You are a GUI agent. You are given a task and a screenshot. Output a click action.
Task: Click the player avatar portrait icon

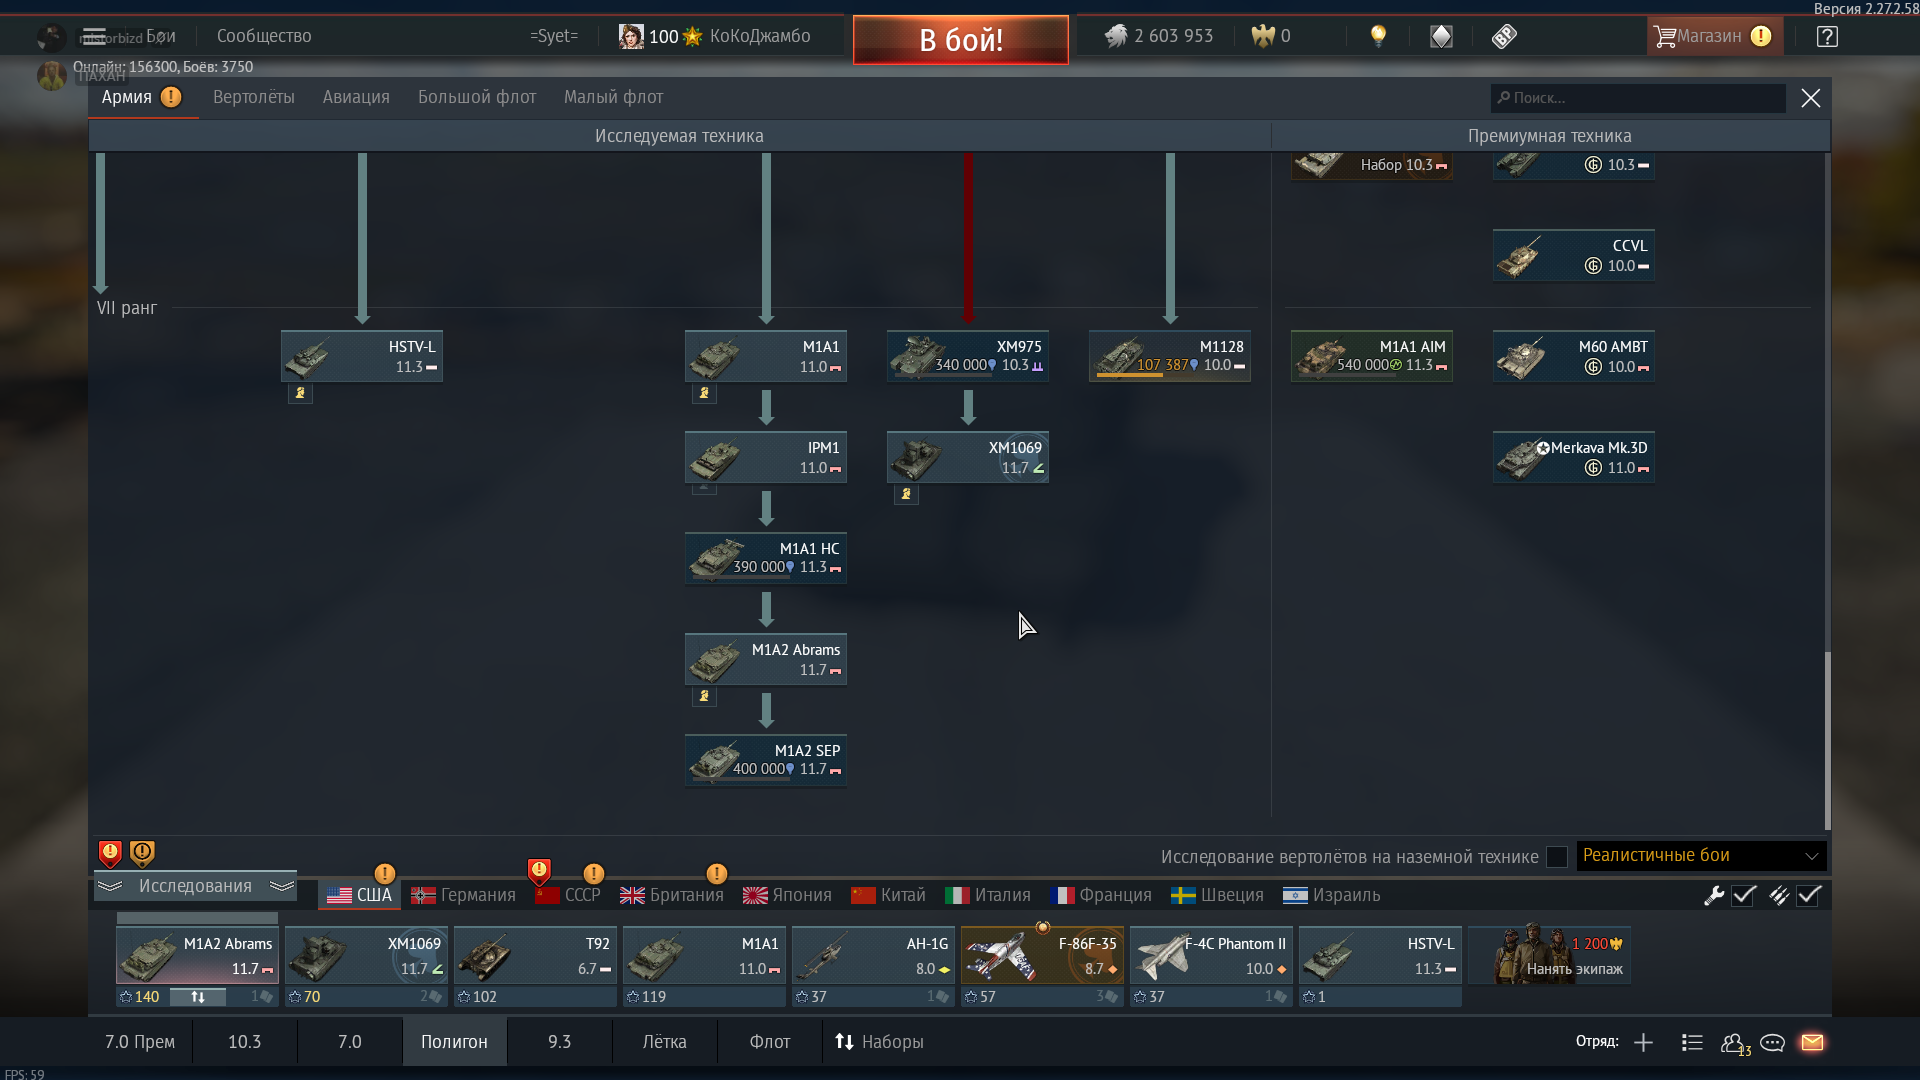[631, 36]
